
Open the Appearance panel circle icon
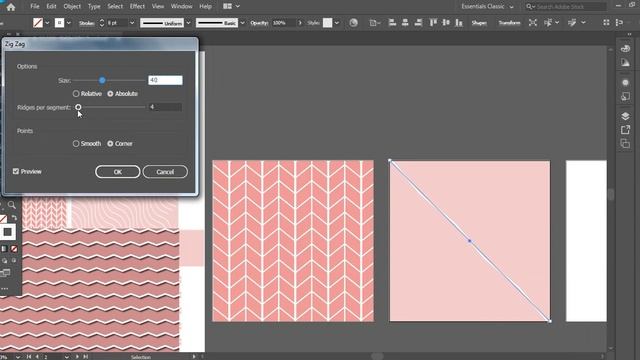pos(625,83)
